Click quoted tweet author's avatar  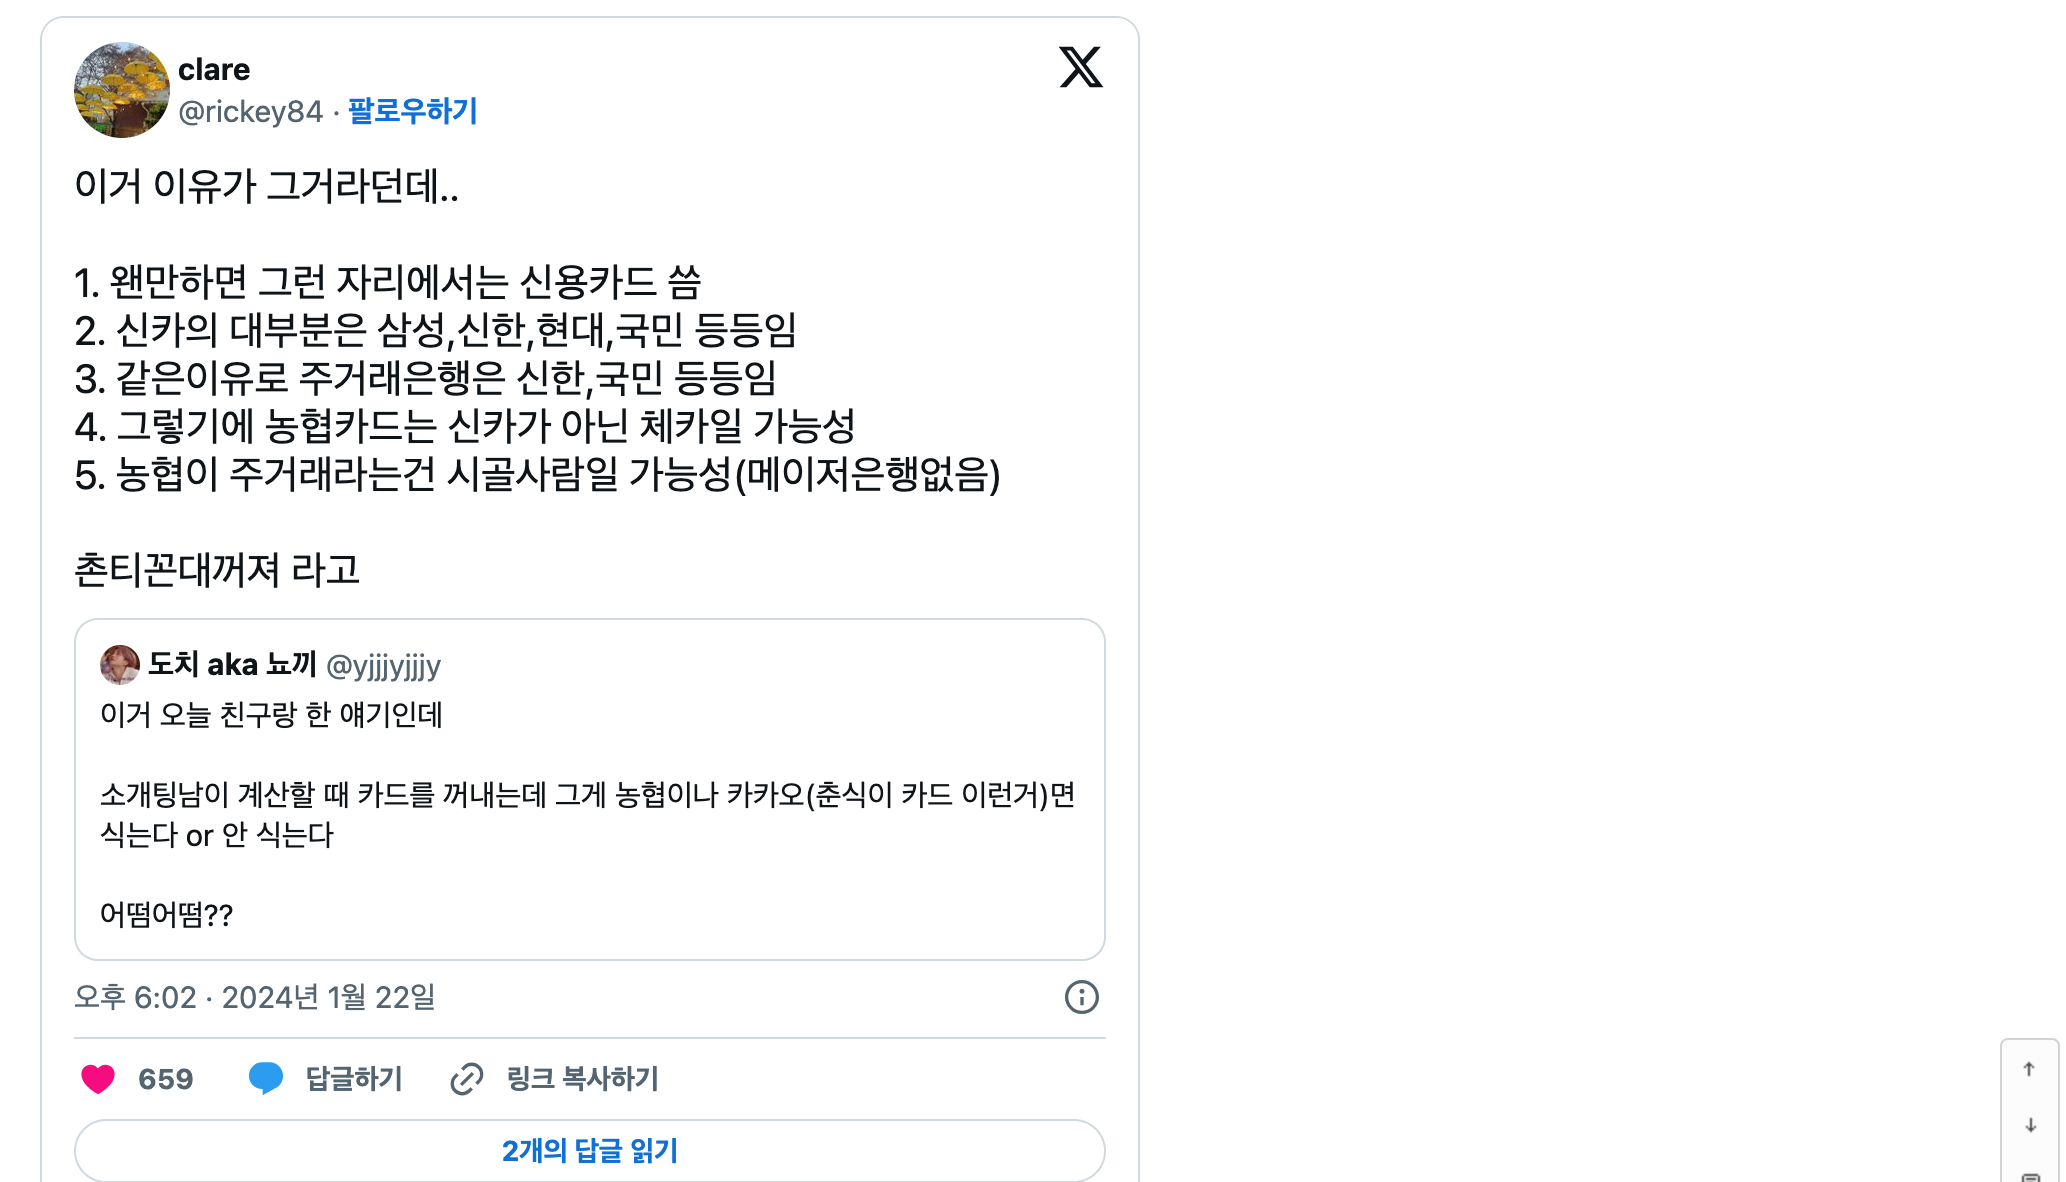pyautogui.click(x=120, y=665)
